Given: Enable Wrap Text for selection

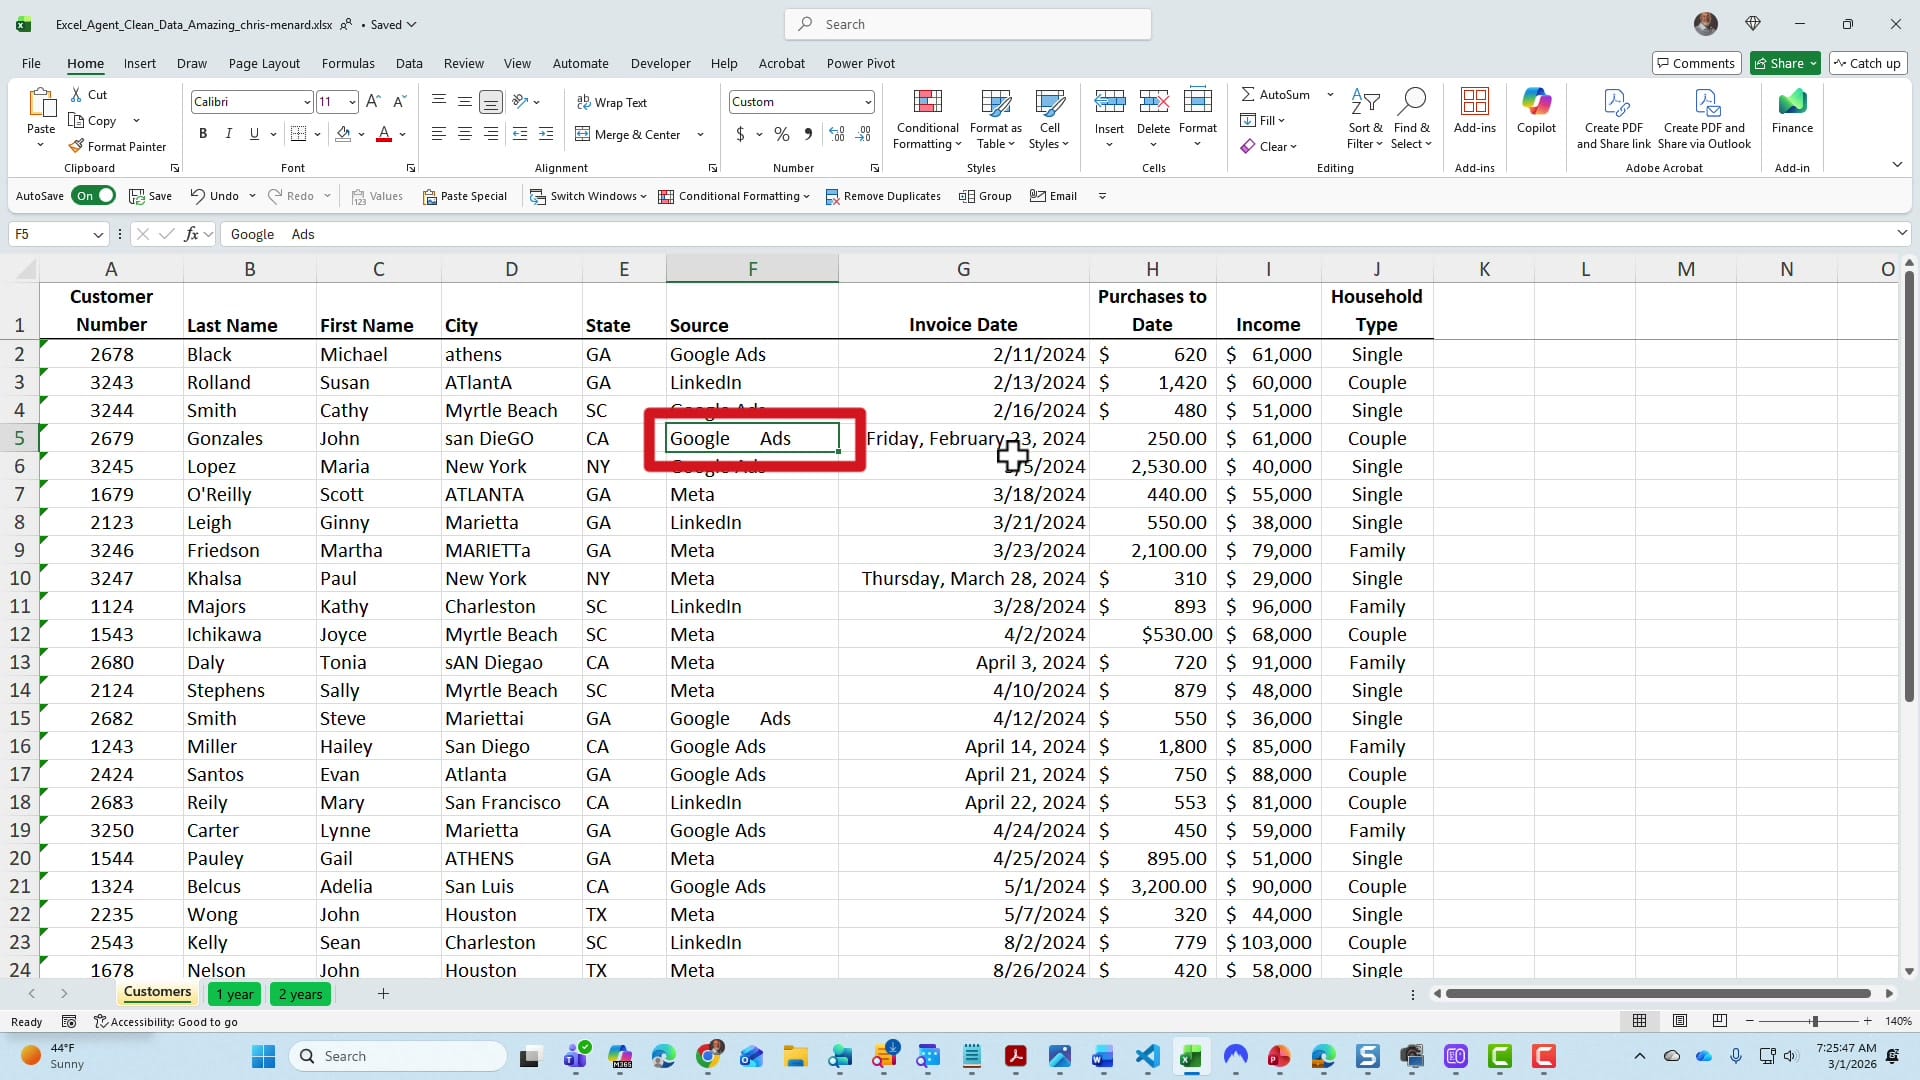Looking at the screenshot, I should point(613,101).
